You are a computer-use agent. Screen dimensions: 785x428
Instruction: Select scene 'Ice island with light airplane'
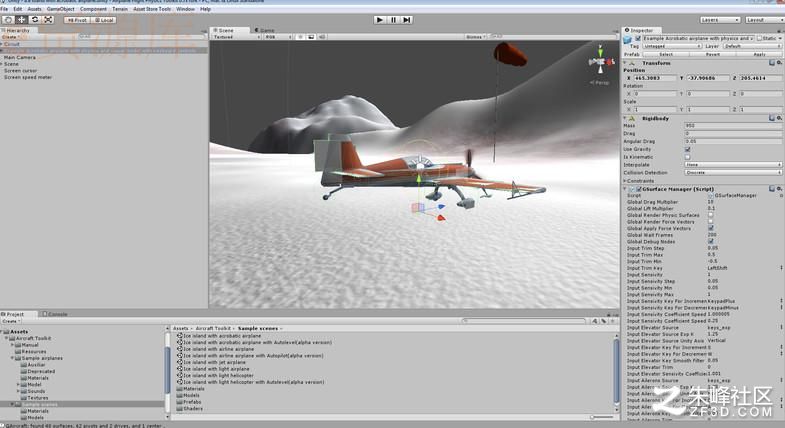point(213,368)
